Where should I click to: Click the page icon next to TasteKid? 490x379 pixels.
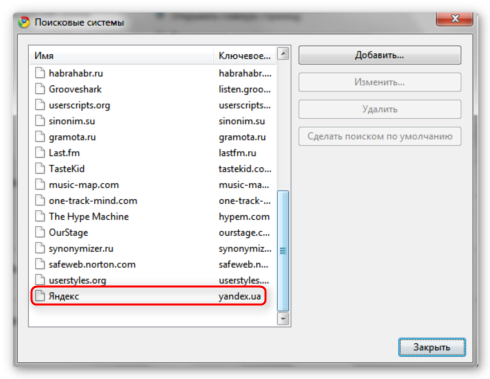[40, 169]
